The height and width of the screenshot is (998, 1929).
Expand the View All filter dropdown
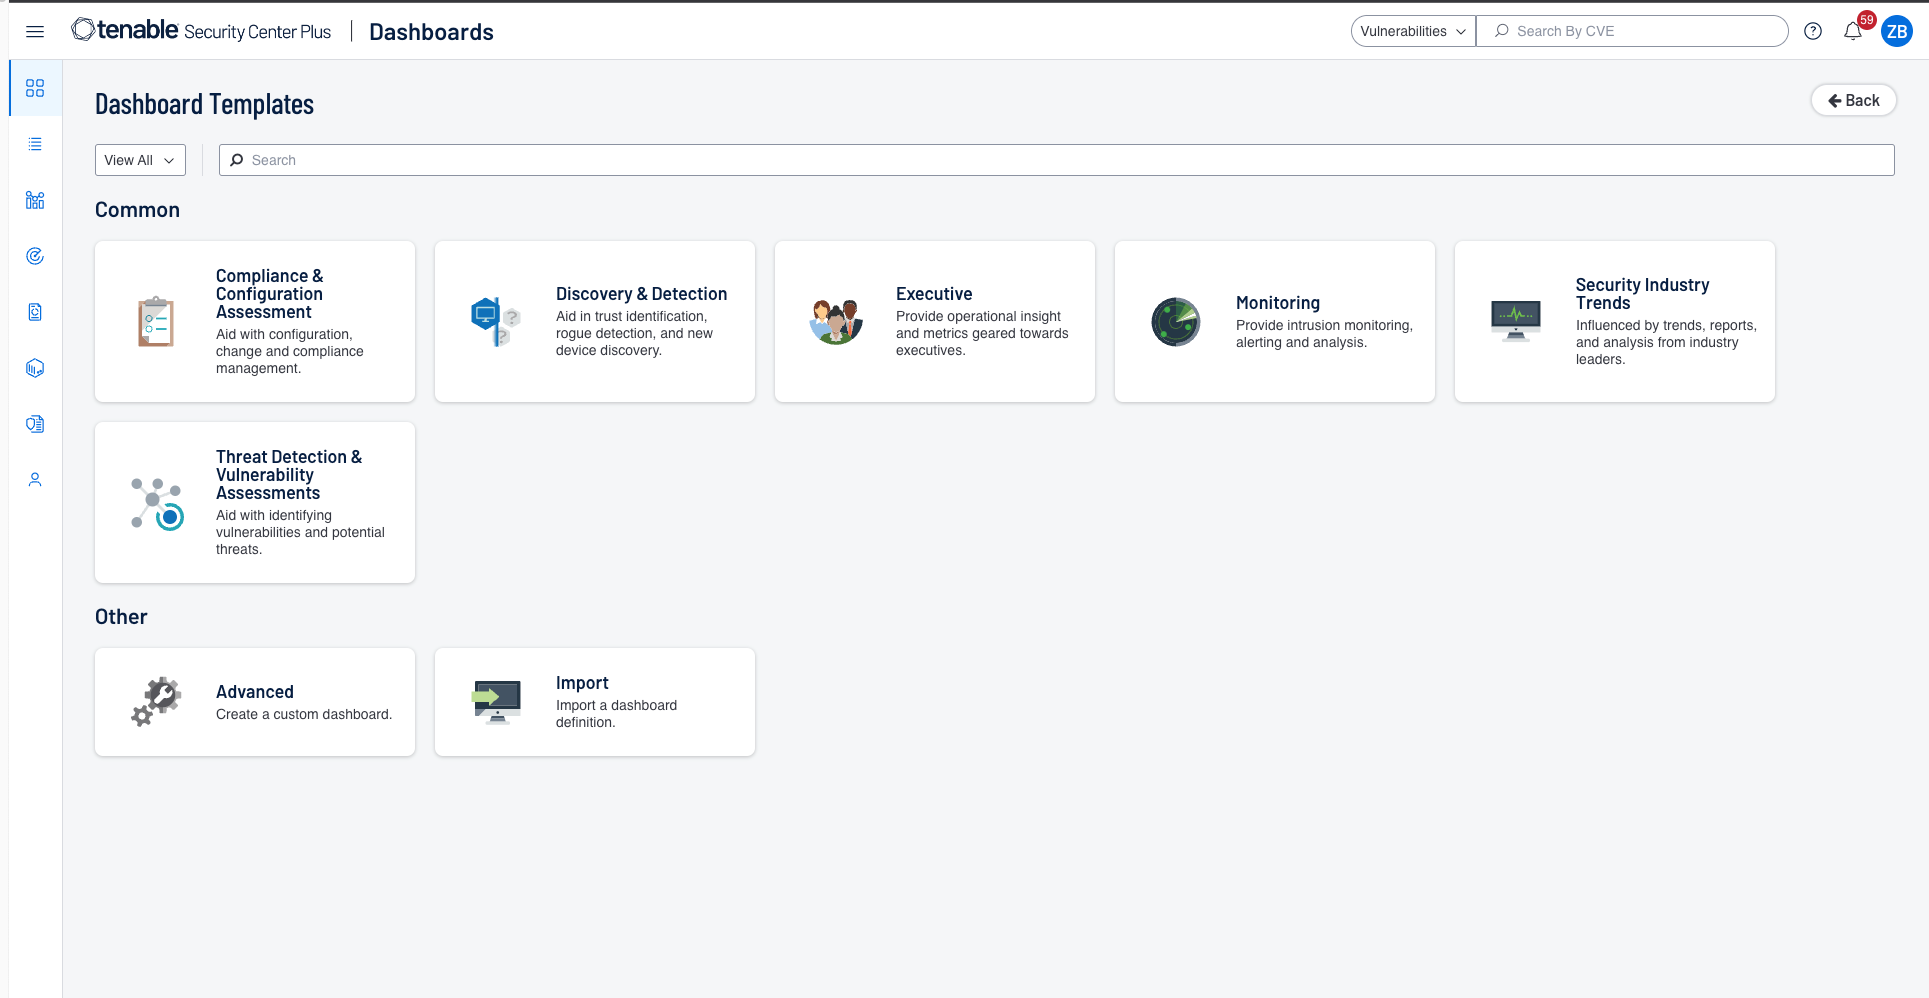pos(140,160)
